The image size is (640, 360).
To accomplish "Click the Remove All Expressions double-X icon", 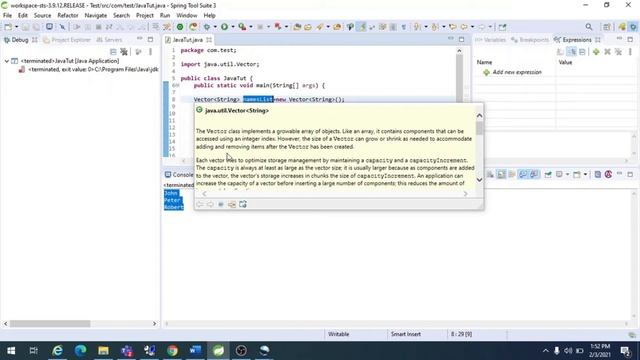I will [618, 52].
